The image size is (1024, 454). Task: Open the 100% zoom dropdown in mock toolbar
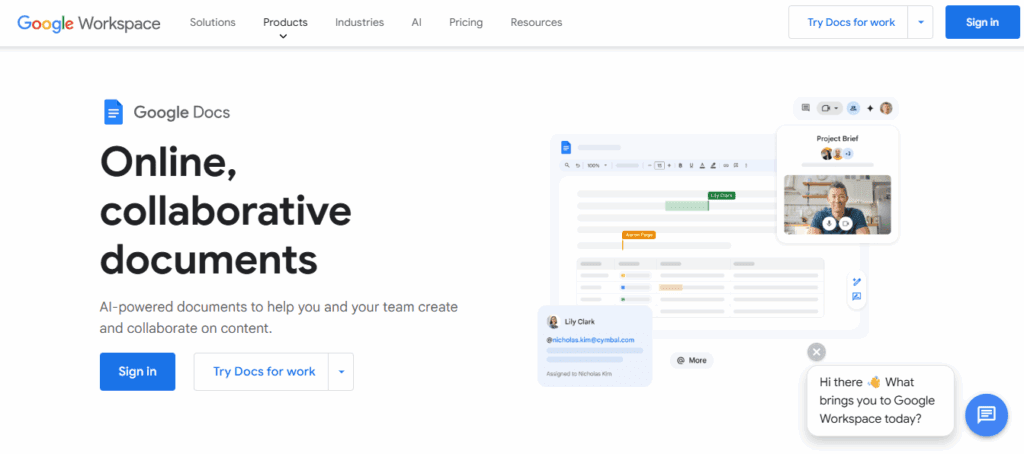coord(605,165)
